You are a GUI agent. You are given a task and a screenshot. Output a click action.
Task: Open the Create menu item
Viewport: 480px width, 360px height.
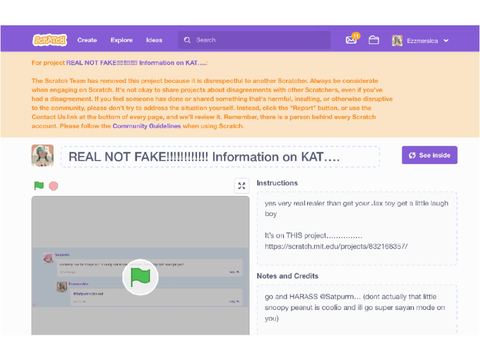87,40
